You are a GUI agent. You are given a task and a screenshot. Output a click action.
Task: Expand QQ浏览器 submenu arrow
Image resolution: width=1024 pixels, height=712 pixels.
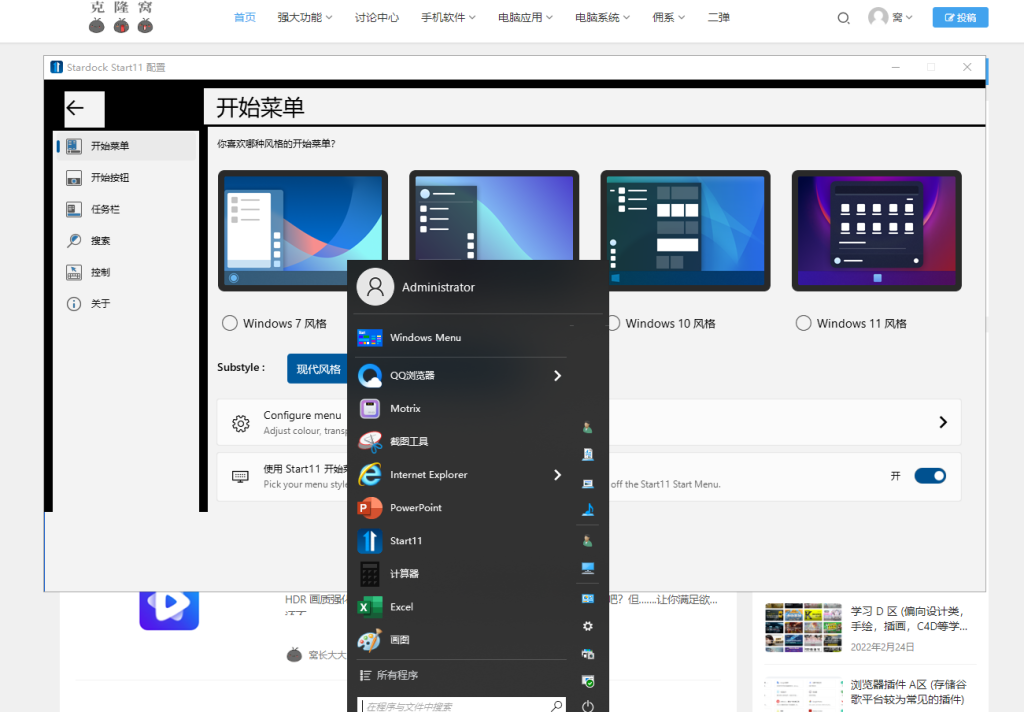click(557, 376)
